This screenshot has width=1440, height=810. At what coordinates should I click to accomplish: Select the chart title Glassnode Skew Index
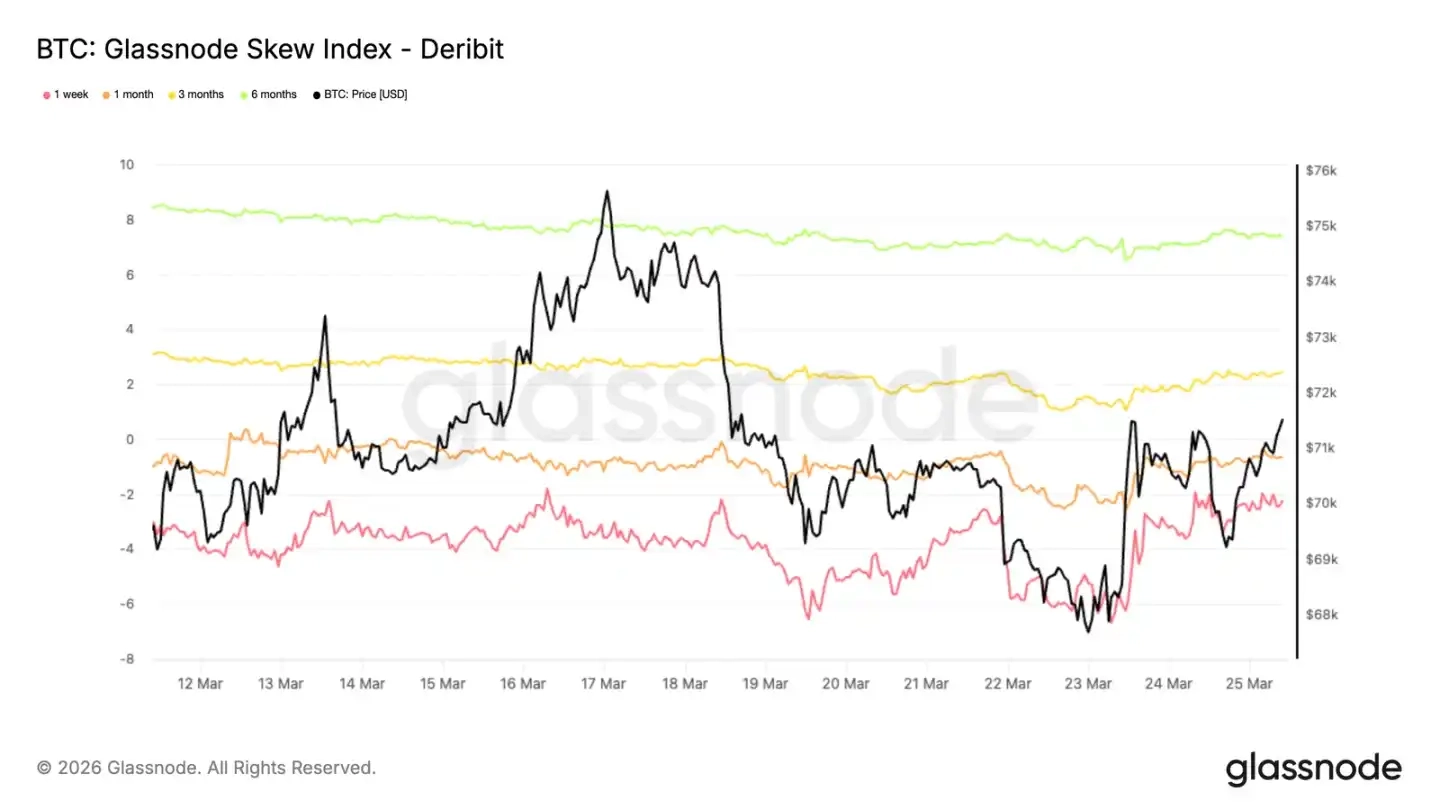pyautogui.click(x=270, y=48)
